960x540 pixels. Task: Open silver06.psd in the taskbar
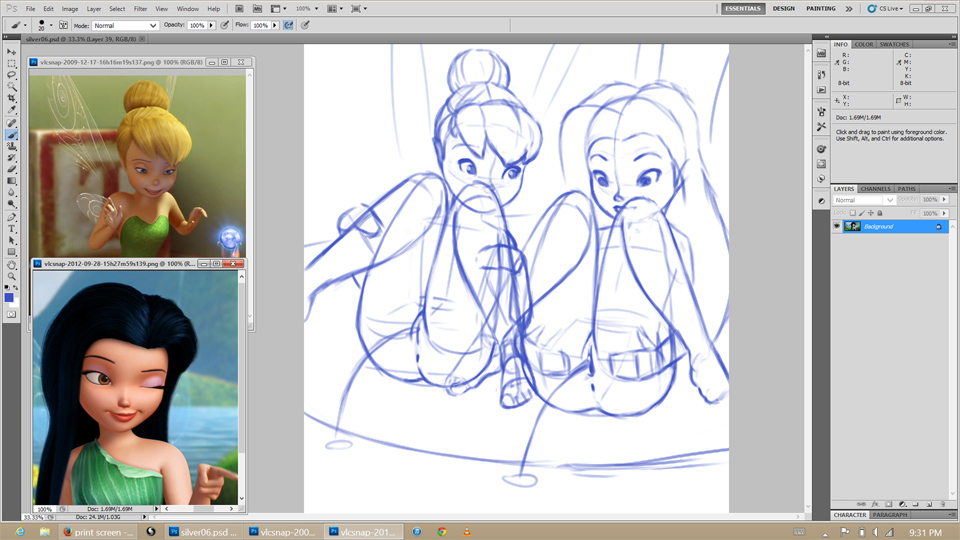click(x=203, y=532)
